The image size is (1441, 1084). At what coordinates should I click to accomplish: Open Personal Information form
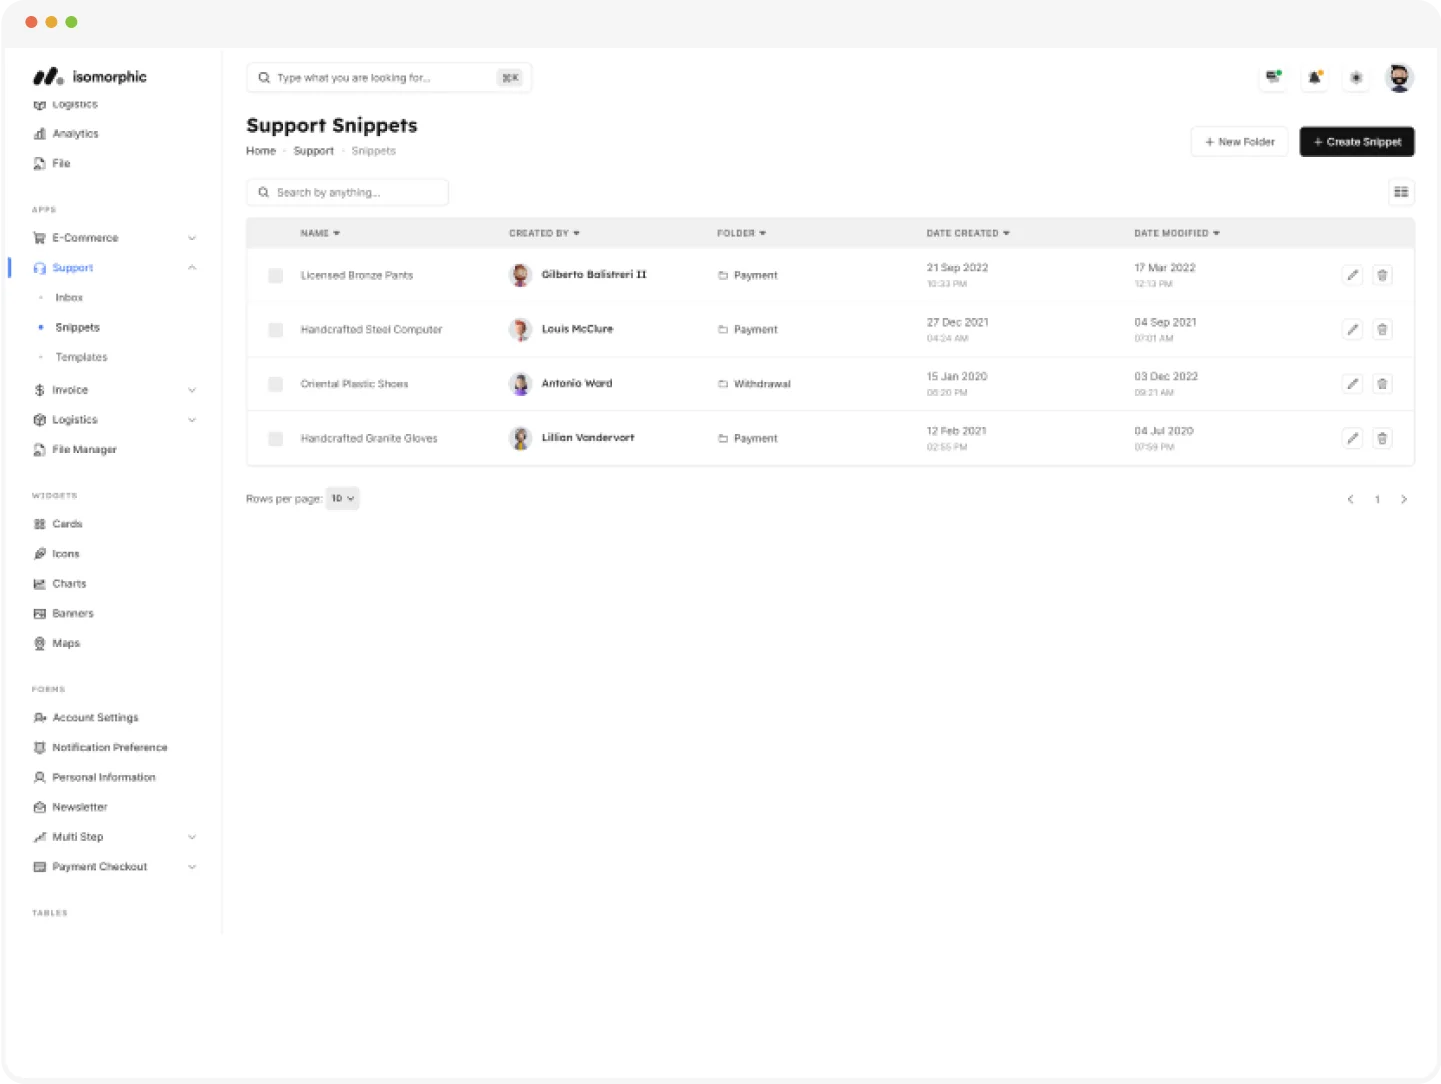point(94,777)
